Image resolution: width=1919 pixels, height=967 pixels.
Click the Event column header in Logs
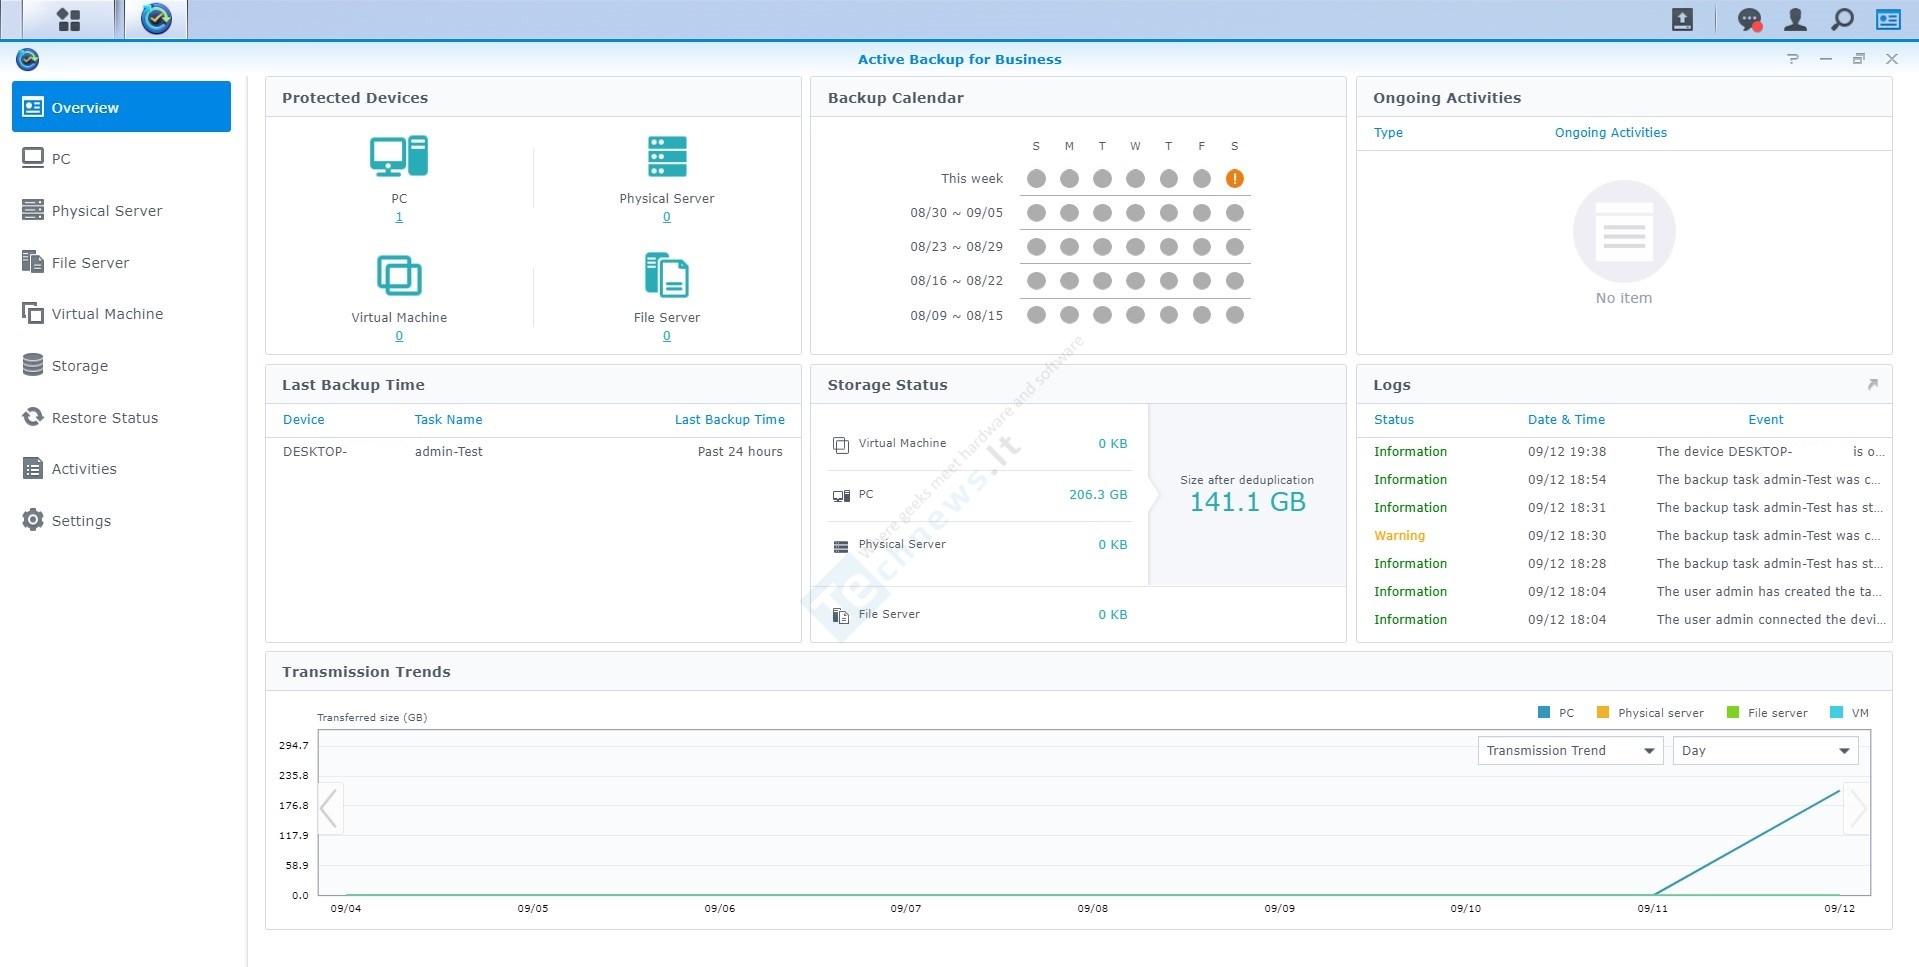[x=1765, y=420]
